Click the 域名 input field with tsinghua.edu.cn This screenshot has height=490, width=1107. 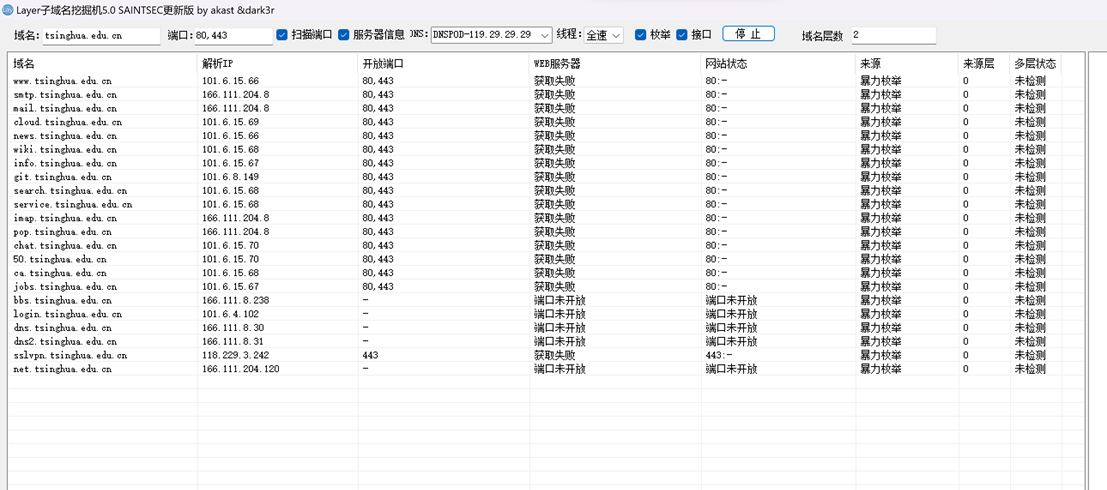(x=102, y=35)
